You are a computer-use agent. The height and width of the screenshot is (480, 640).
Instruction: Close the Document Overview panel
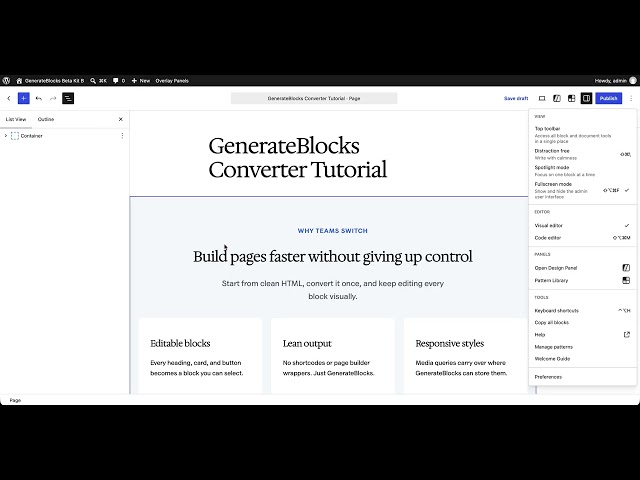[120, 119]
